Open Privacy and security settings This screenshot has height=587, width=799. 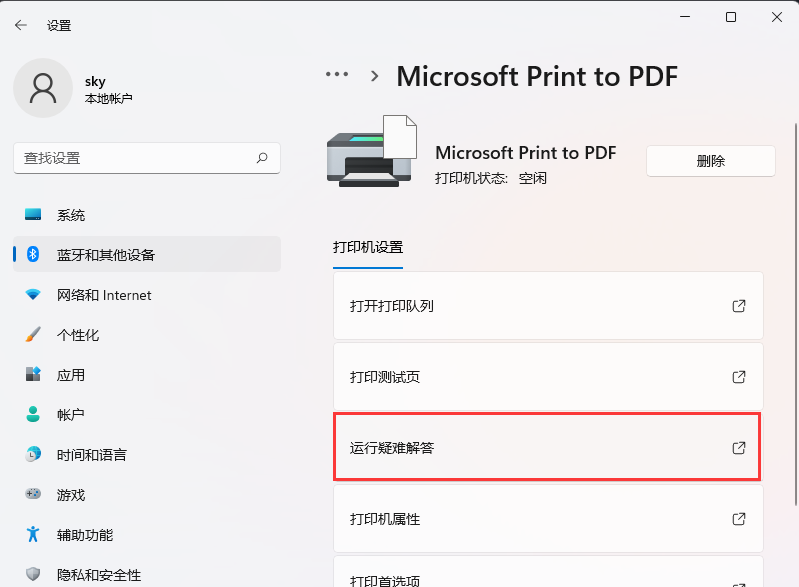(x=99, y=575)
